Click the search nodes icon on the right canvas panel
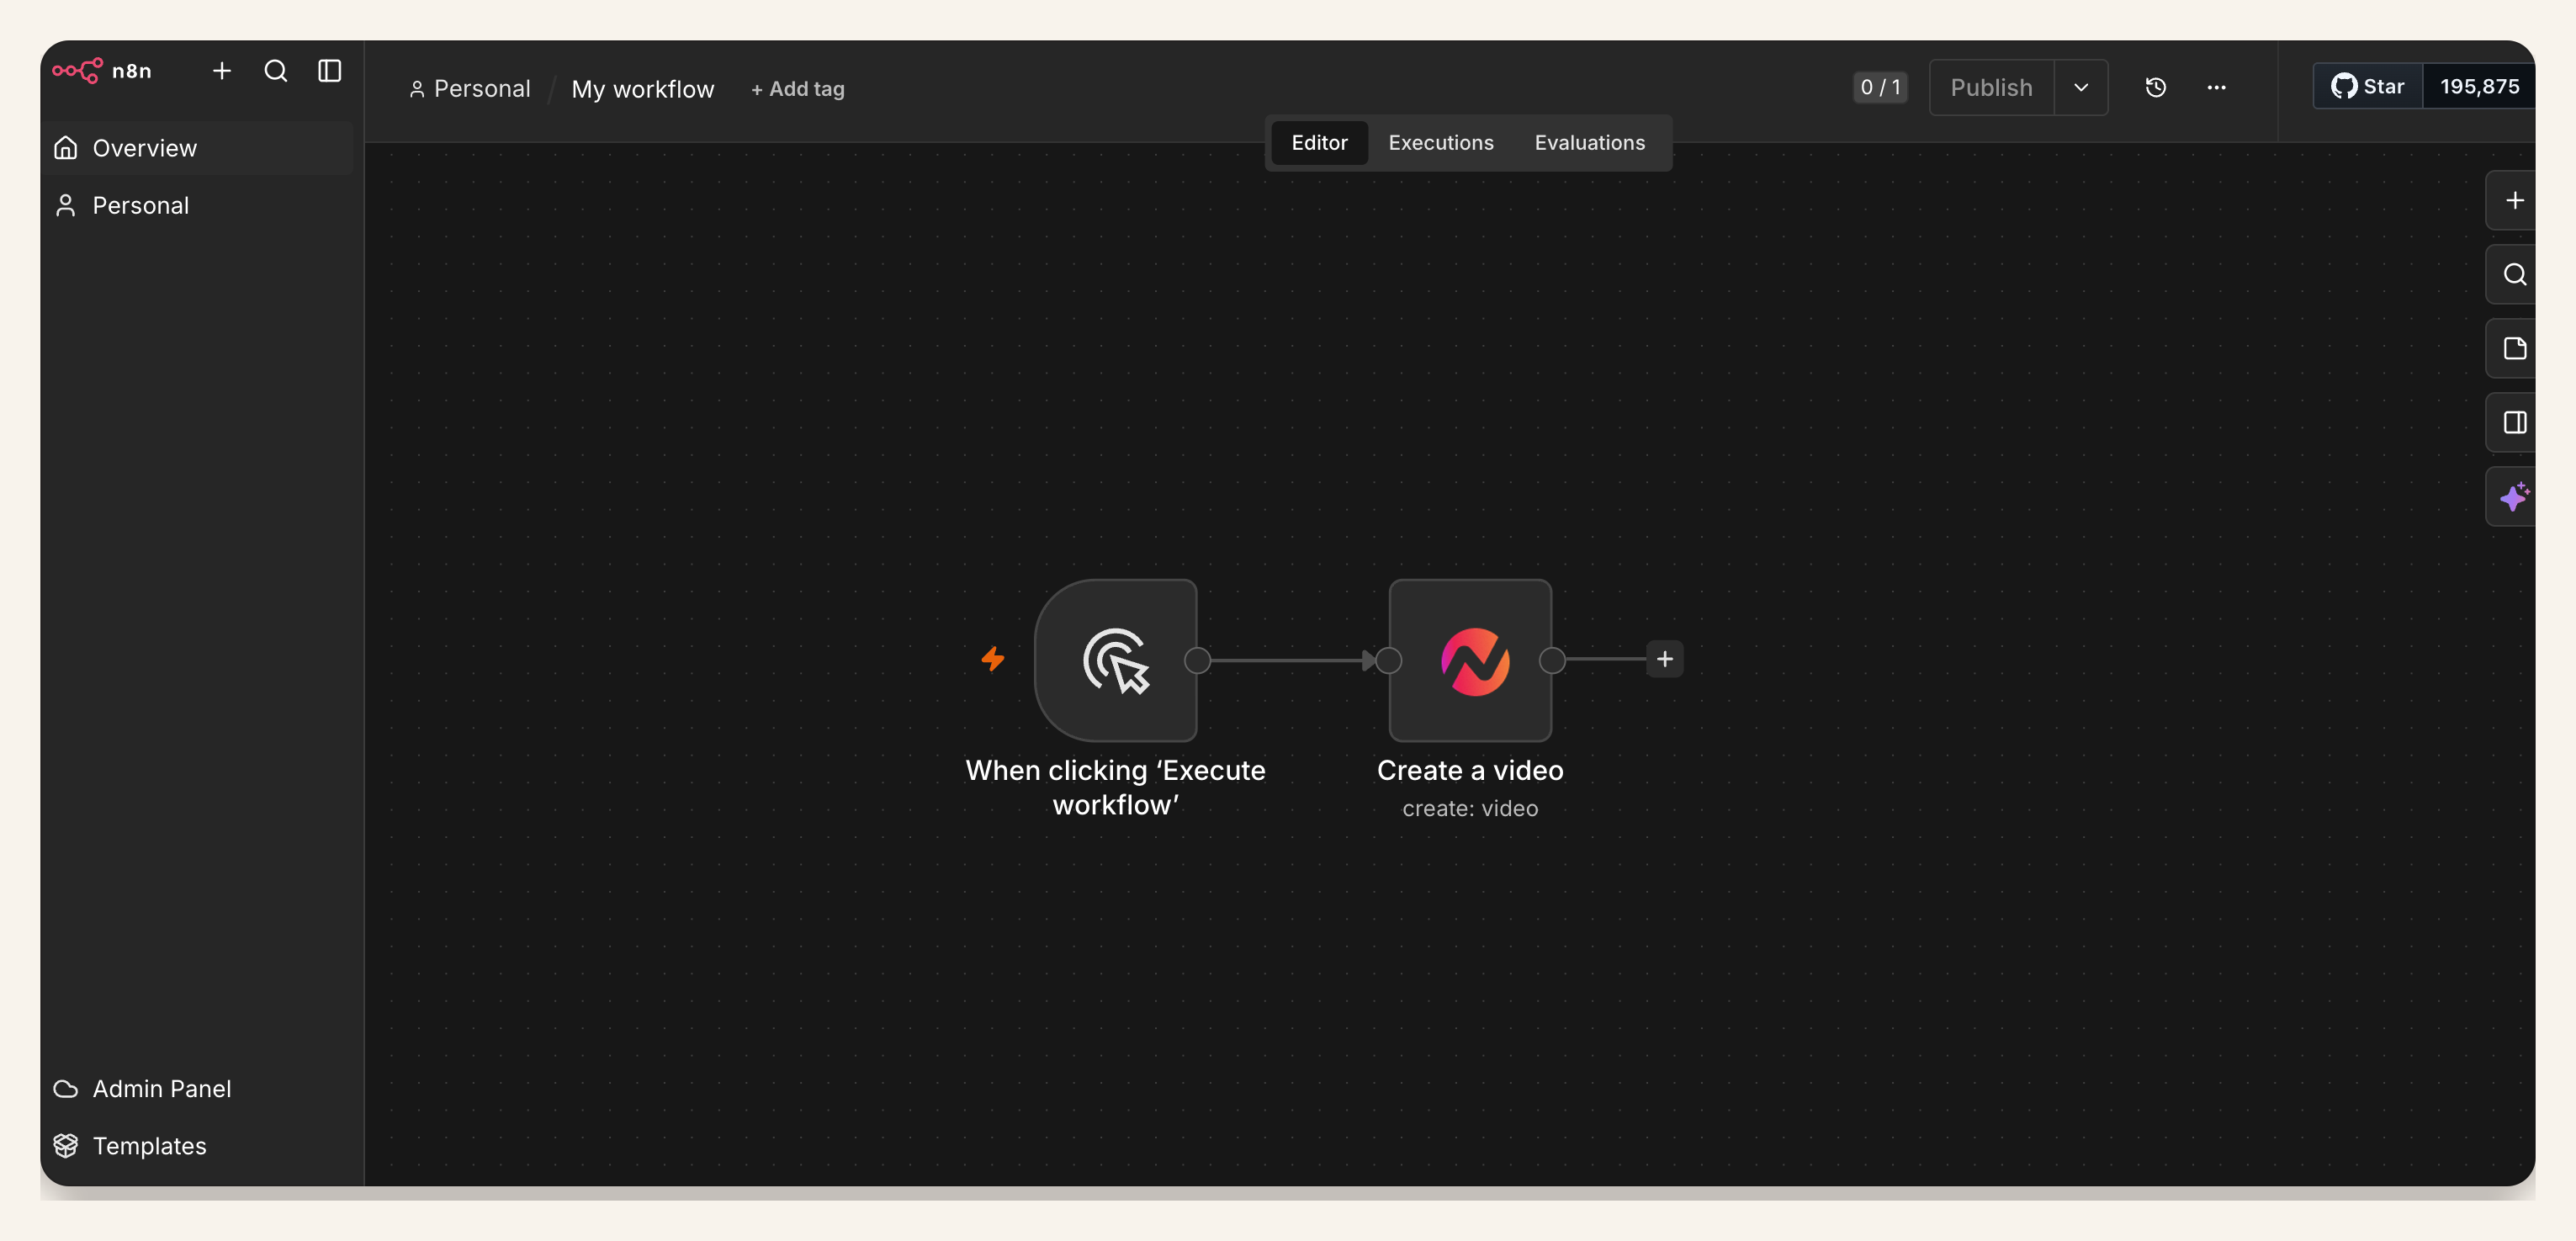 [x=2513, y=275]
